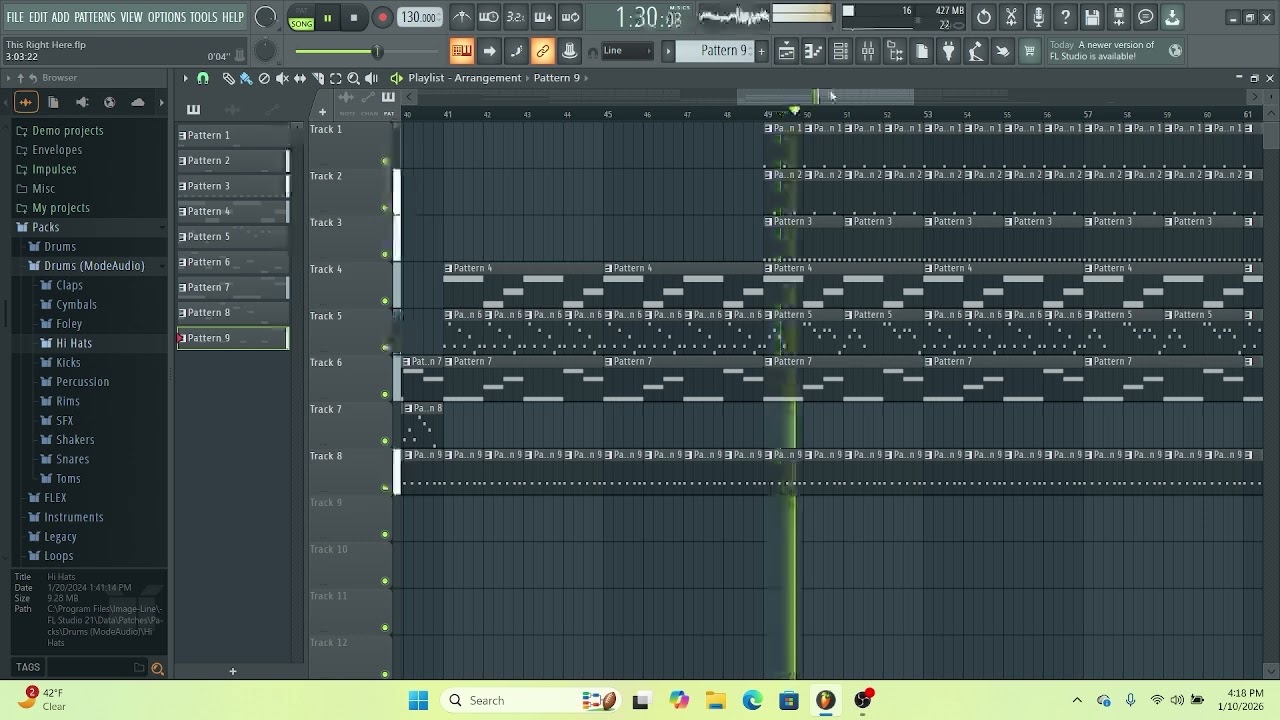Open the VIEW menu
Screen dimensions: 1280x720
(x=132, y=17)
